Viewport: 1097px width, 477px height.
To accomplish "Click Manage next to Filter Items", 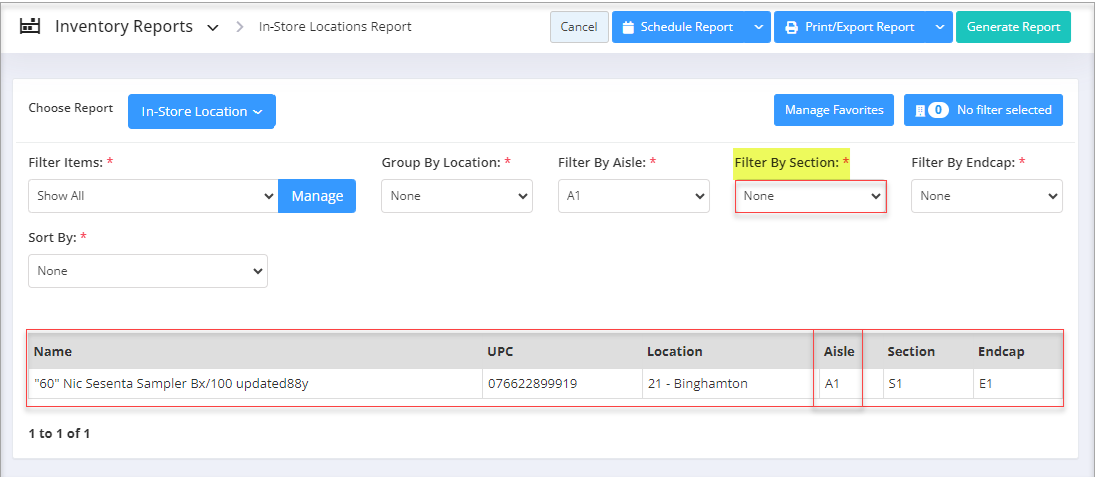I will pyautogui.click(x=317, y=197).
